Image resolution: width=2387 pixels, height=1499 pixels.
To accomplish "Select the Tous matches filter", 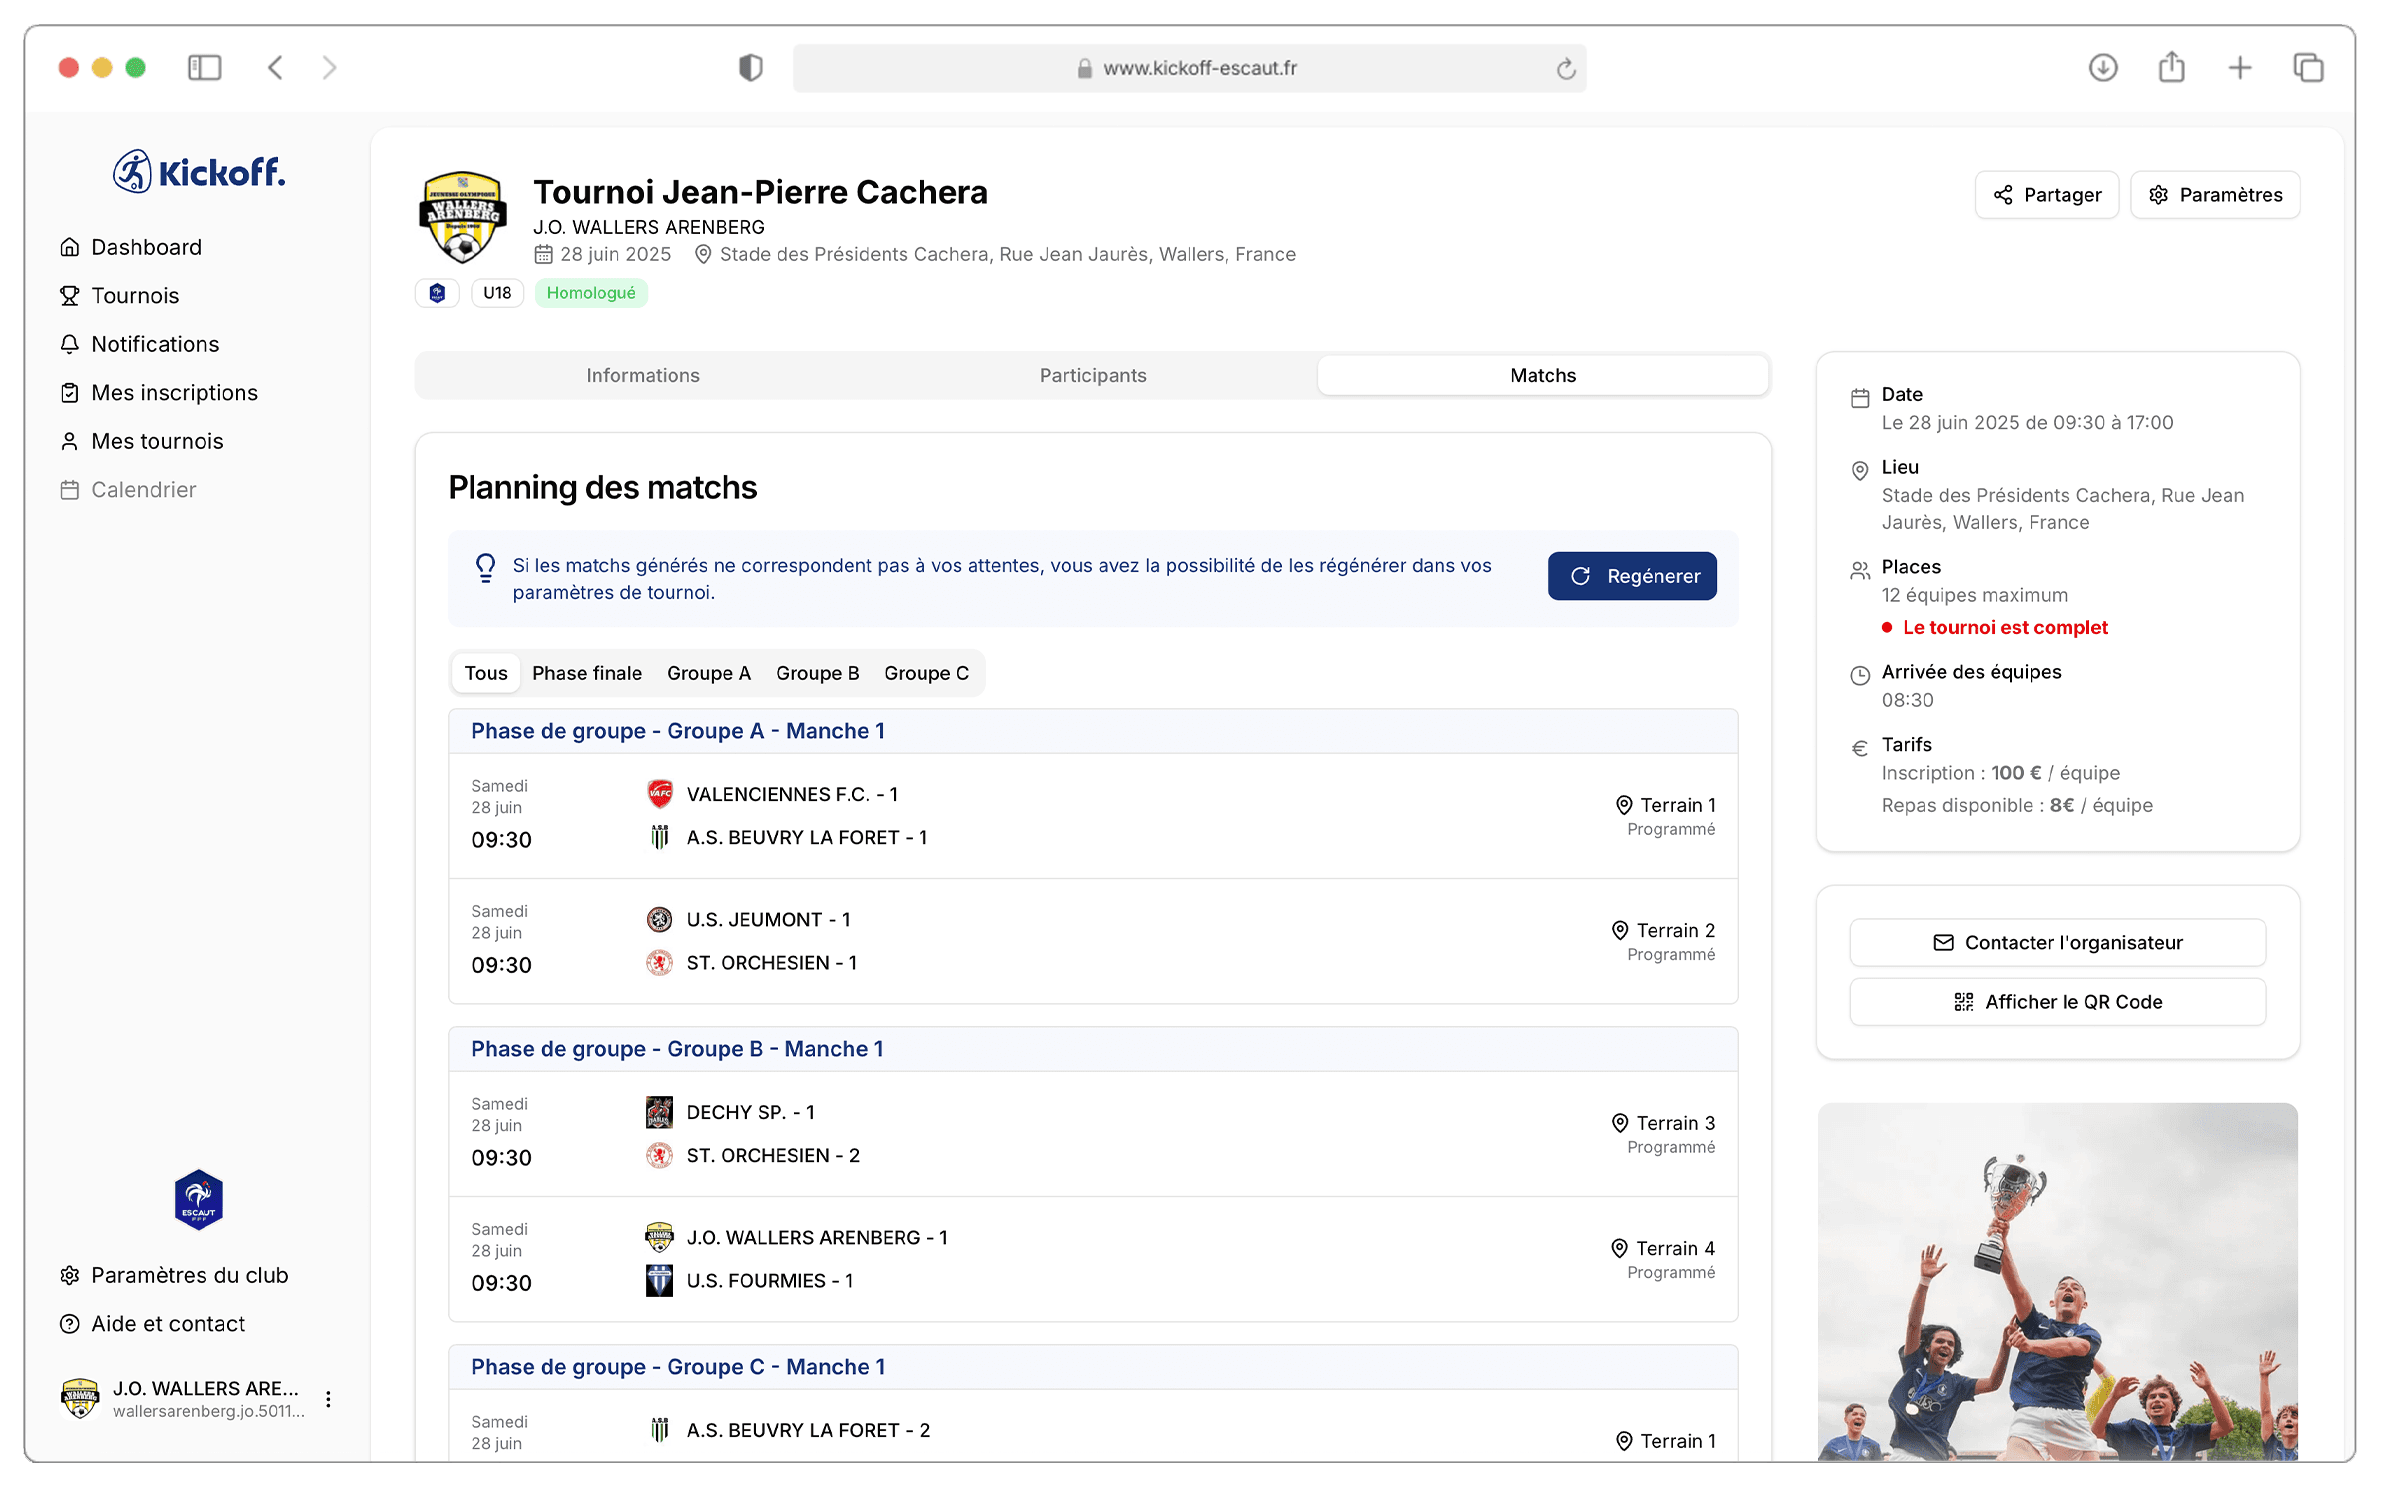I will click(x=484, y=672).
